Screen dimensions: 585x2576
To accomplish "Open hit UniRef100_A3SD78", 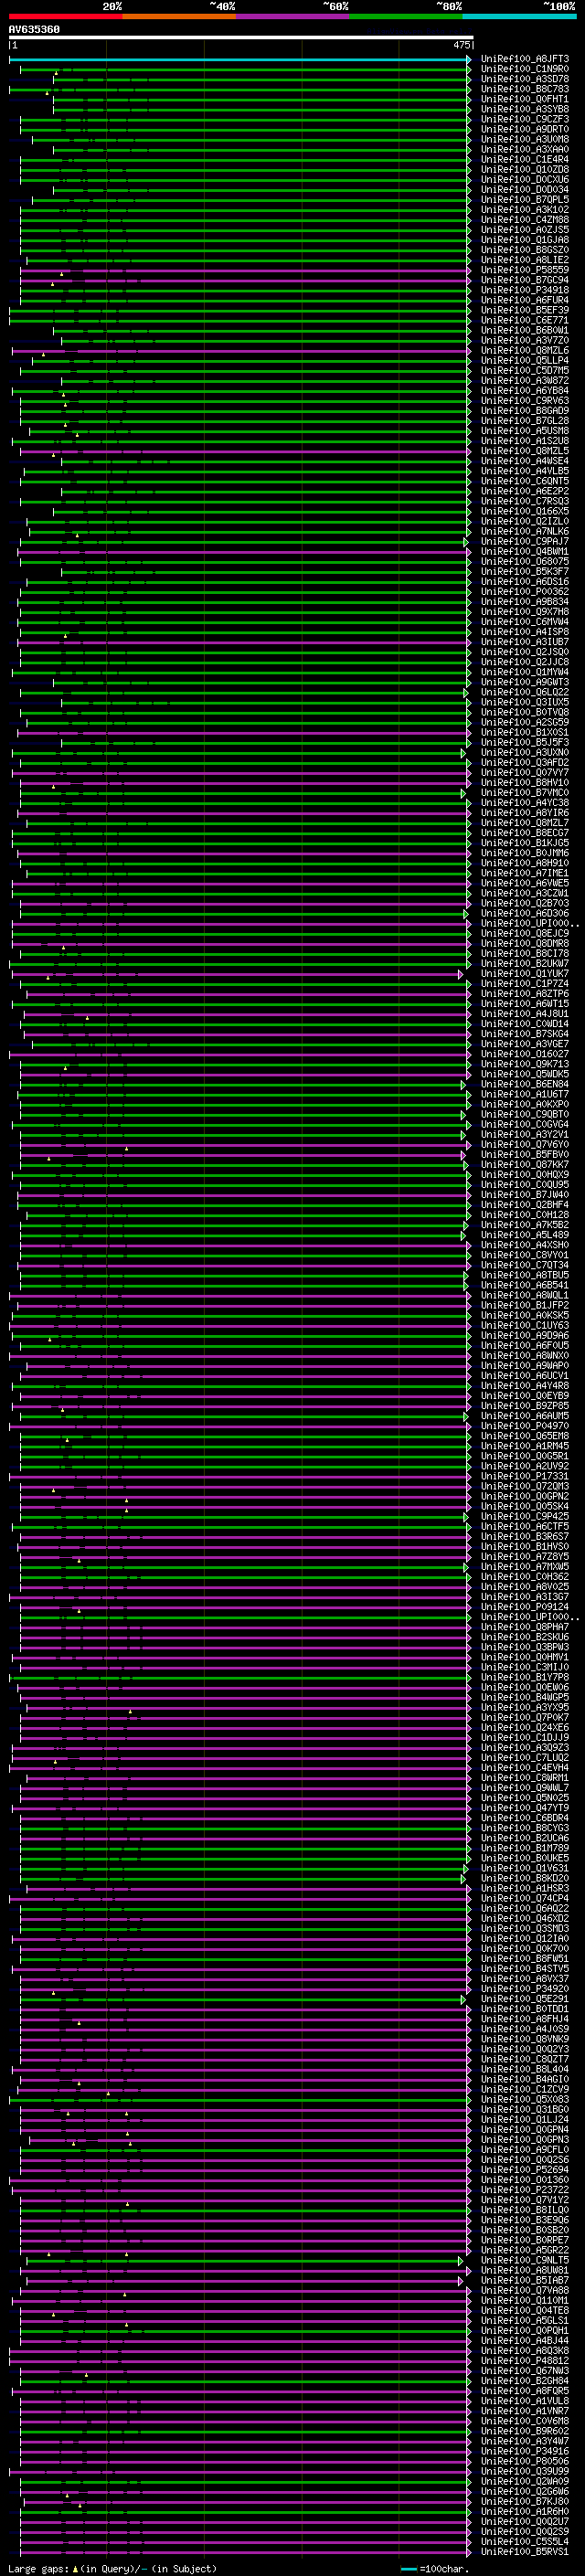I will pos(525,79).
